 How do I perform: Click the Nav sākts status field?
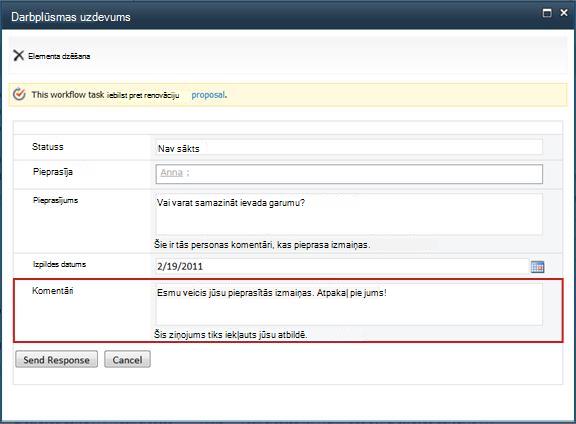coord(349,147)
